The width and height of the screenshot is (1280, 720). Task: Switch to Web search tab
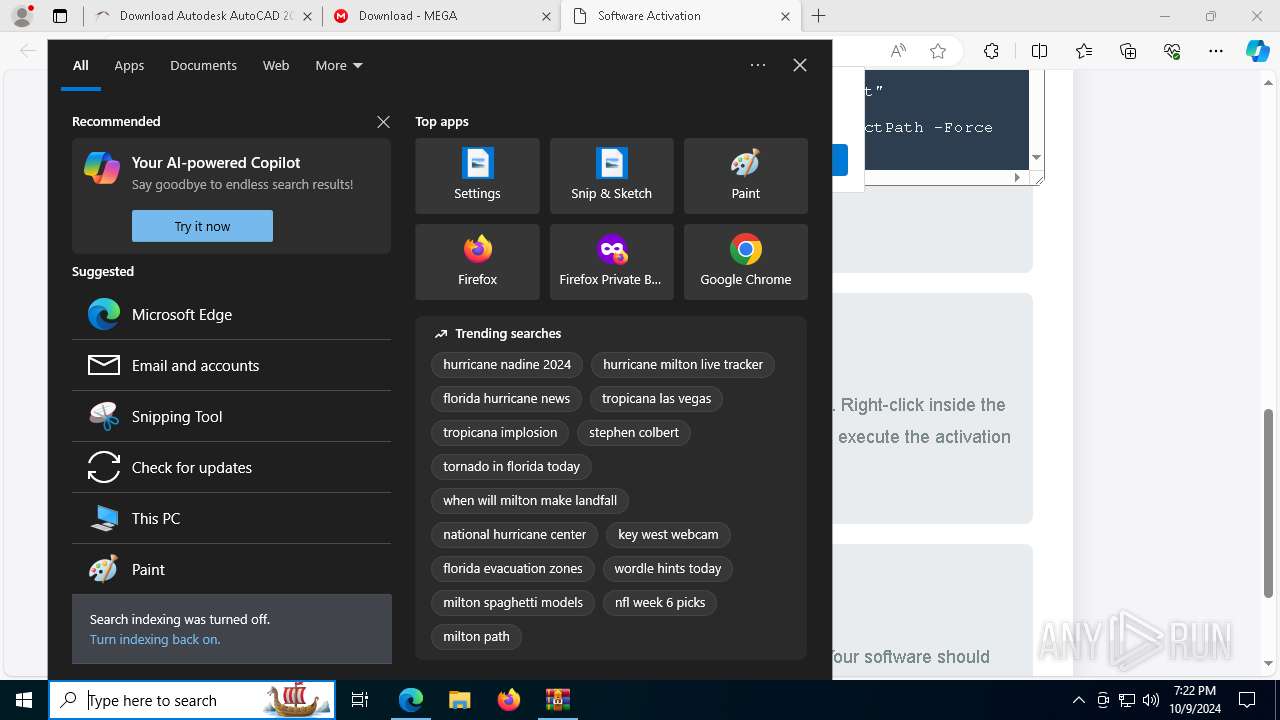tap(276, 65)
